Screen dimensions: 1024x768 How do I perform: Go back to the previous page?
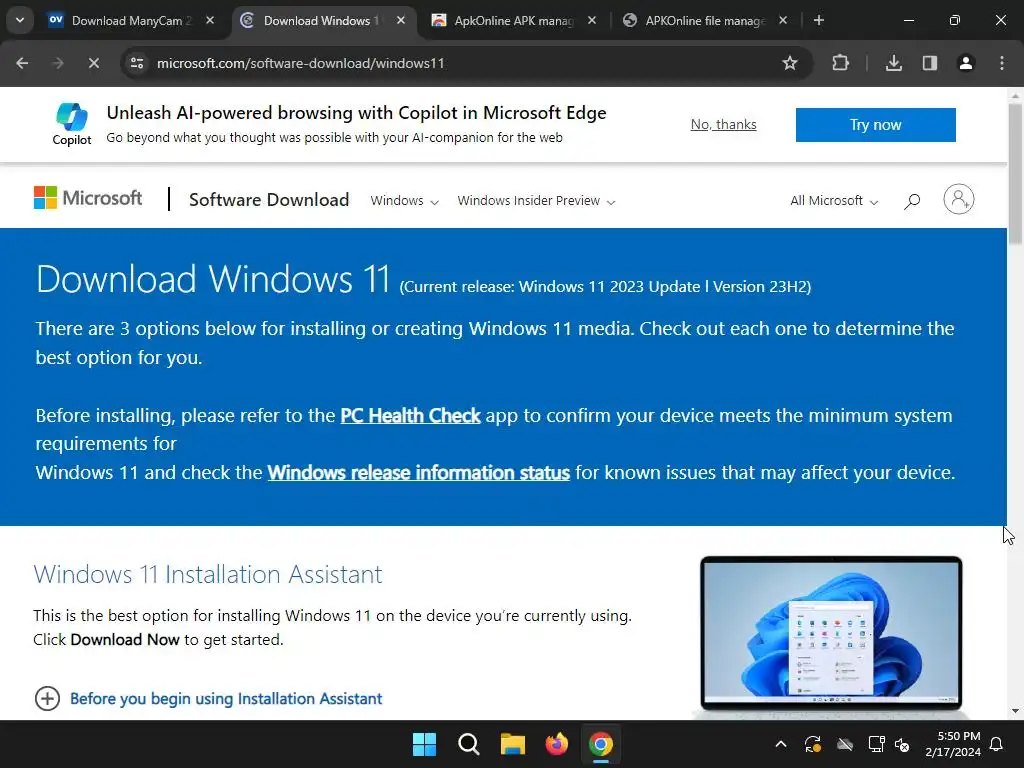click(22, 63)
